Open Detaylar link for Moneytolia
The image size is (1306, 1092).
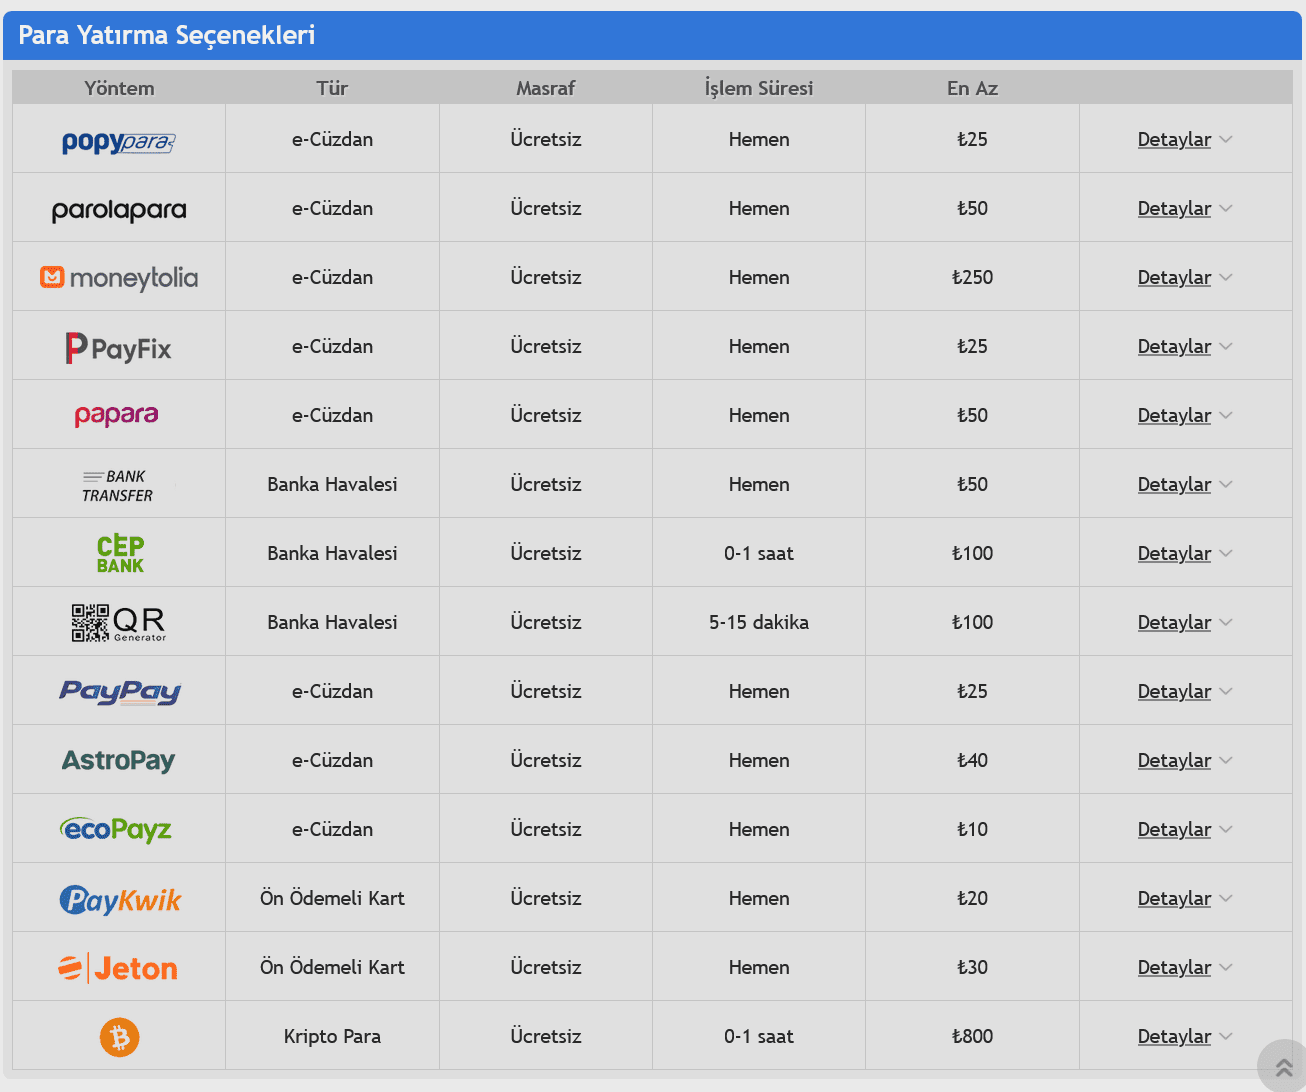(1174, 278)
